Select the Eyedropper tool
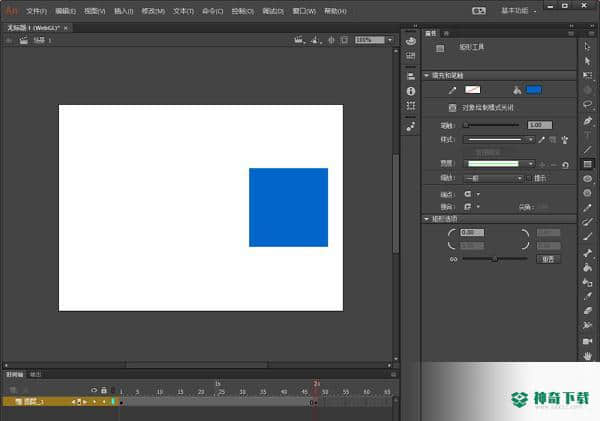This screenshot has width=600, height=421. (587, 297)
